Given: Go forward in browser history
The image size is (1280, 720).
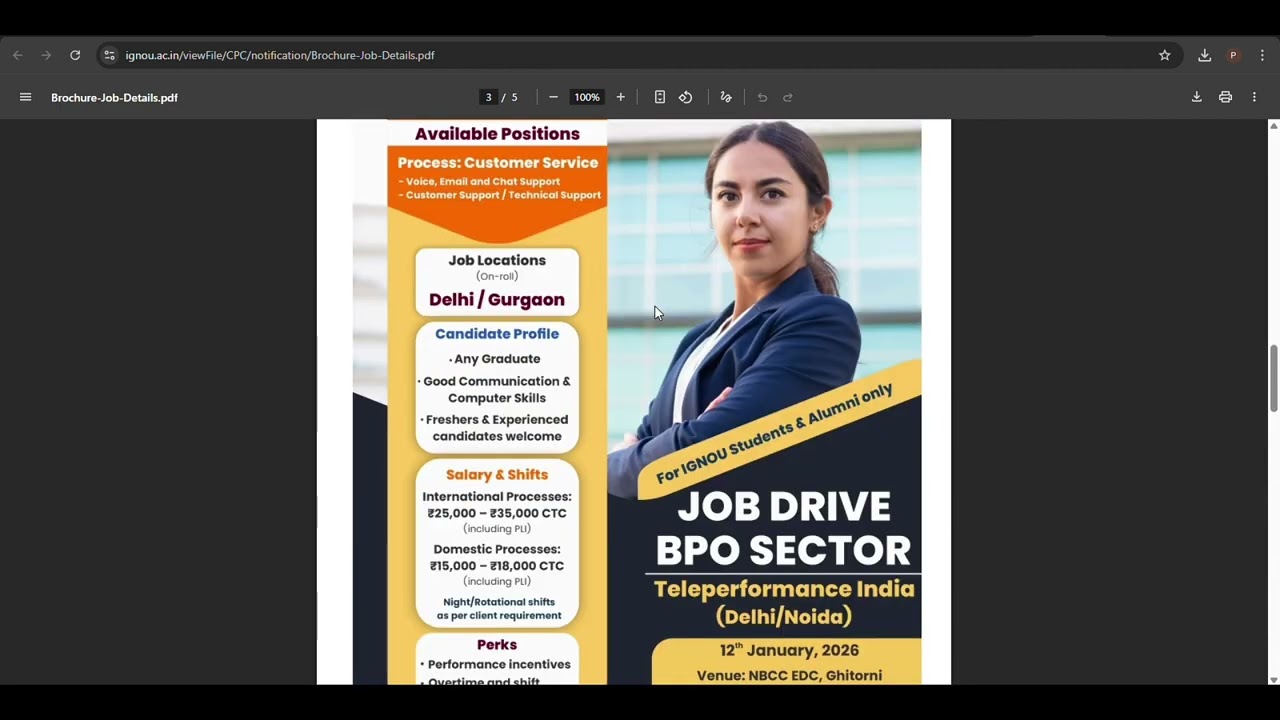Looking at the screenshot, I should coord(46,55).
